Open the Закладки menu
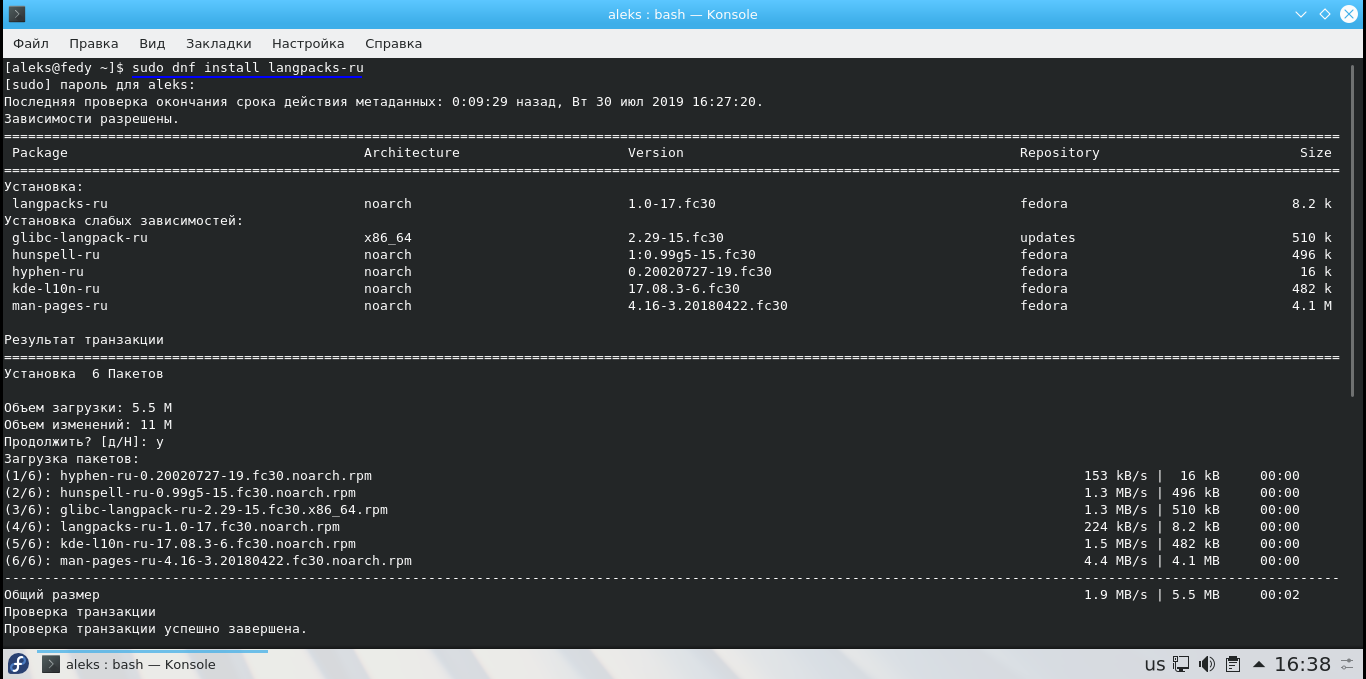 (x=218, y=43)
